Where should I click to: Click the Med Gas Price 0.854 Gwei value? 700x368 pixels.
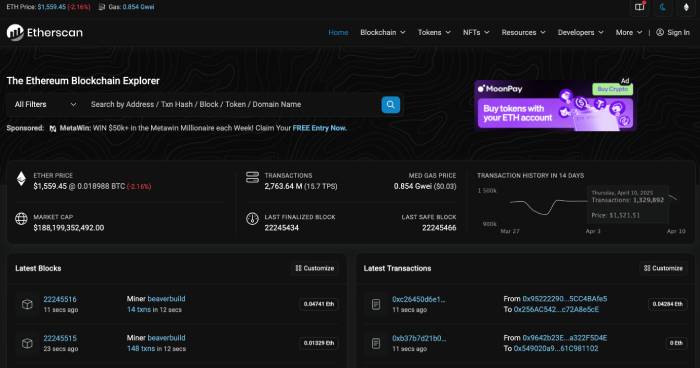click(x=412, y=186)
